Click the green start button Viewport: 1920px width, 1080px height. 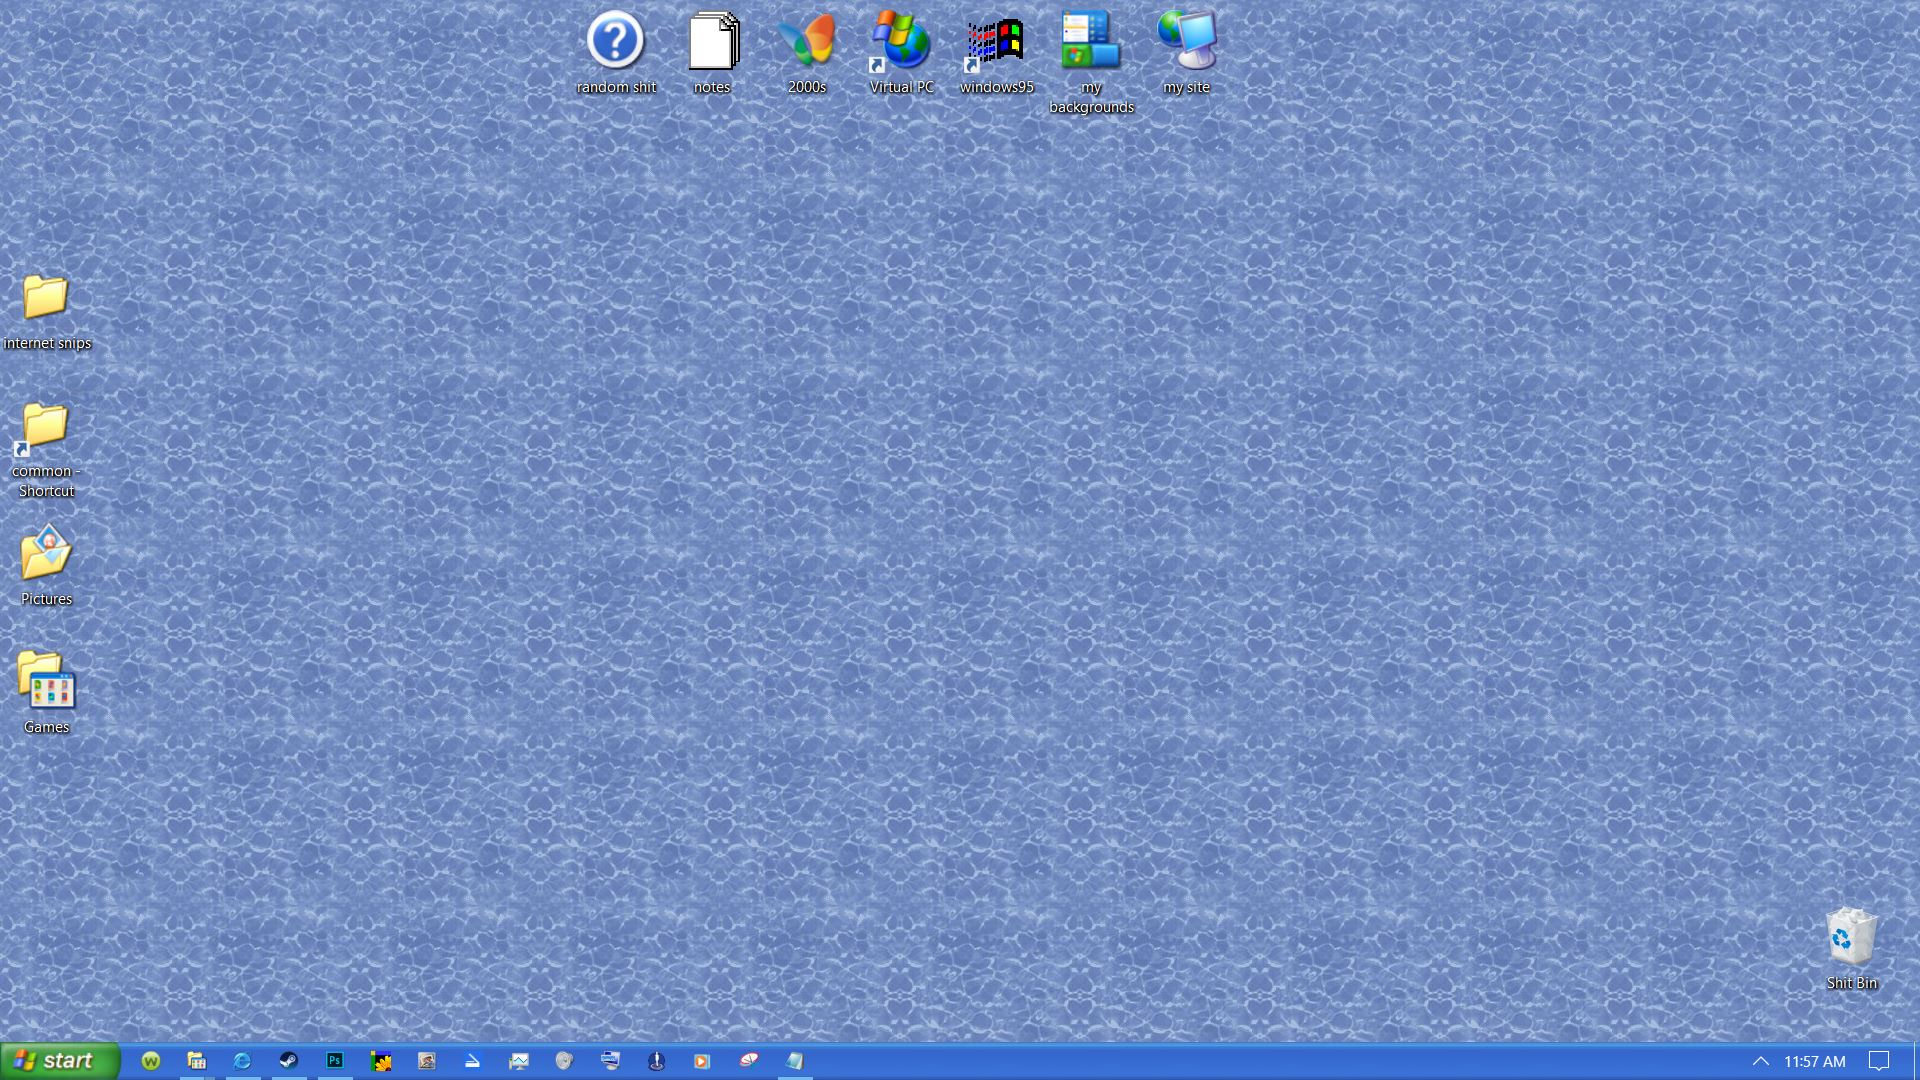tap(60, 1061)
